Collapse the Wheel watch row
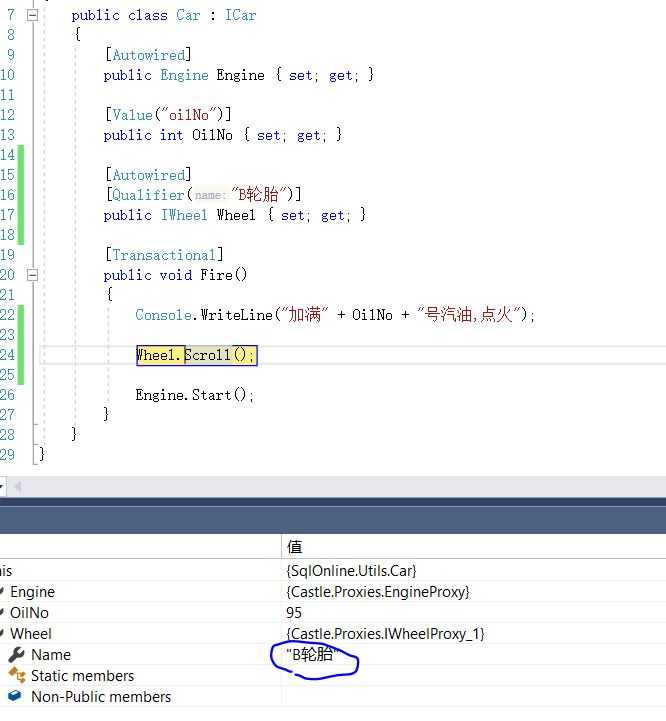The width and height of the screenshot is (666, 721). point(2,634)
